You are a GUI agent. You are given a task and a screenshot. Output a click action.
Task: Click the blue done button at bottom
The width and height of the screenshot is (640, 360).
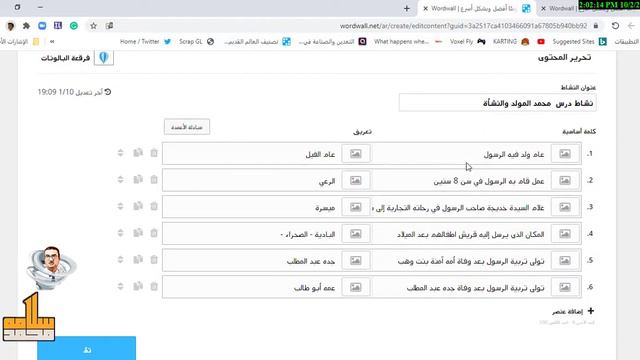(87, 348)
